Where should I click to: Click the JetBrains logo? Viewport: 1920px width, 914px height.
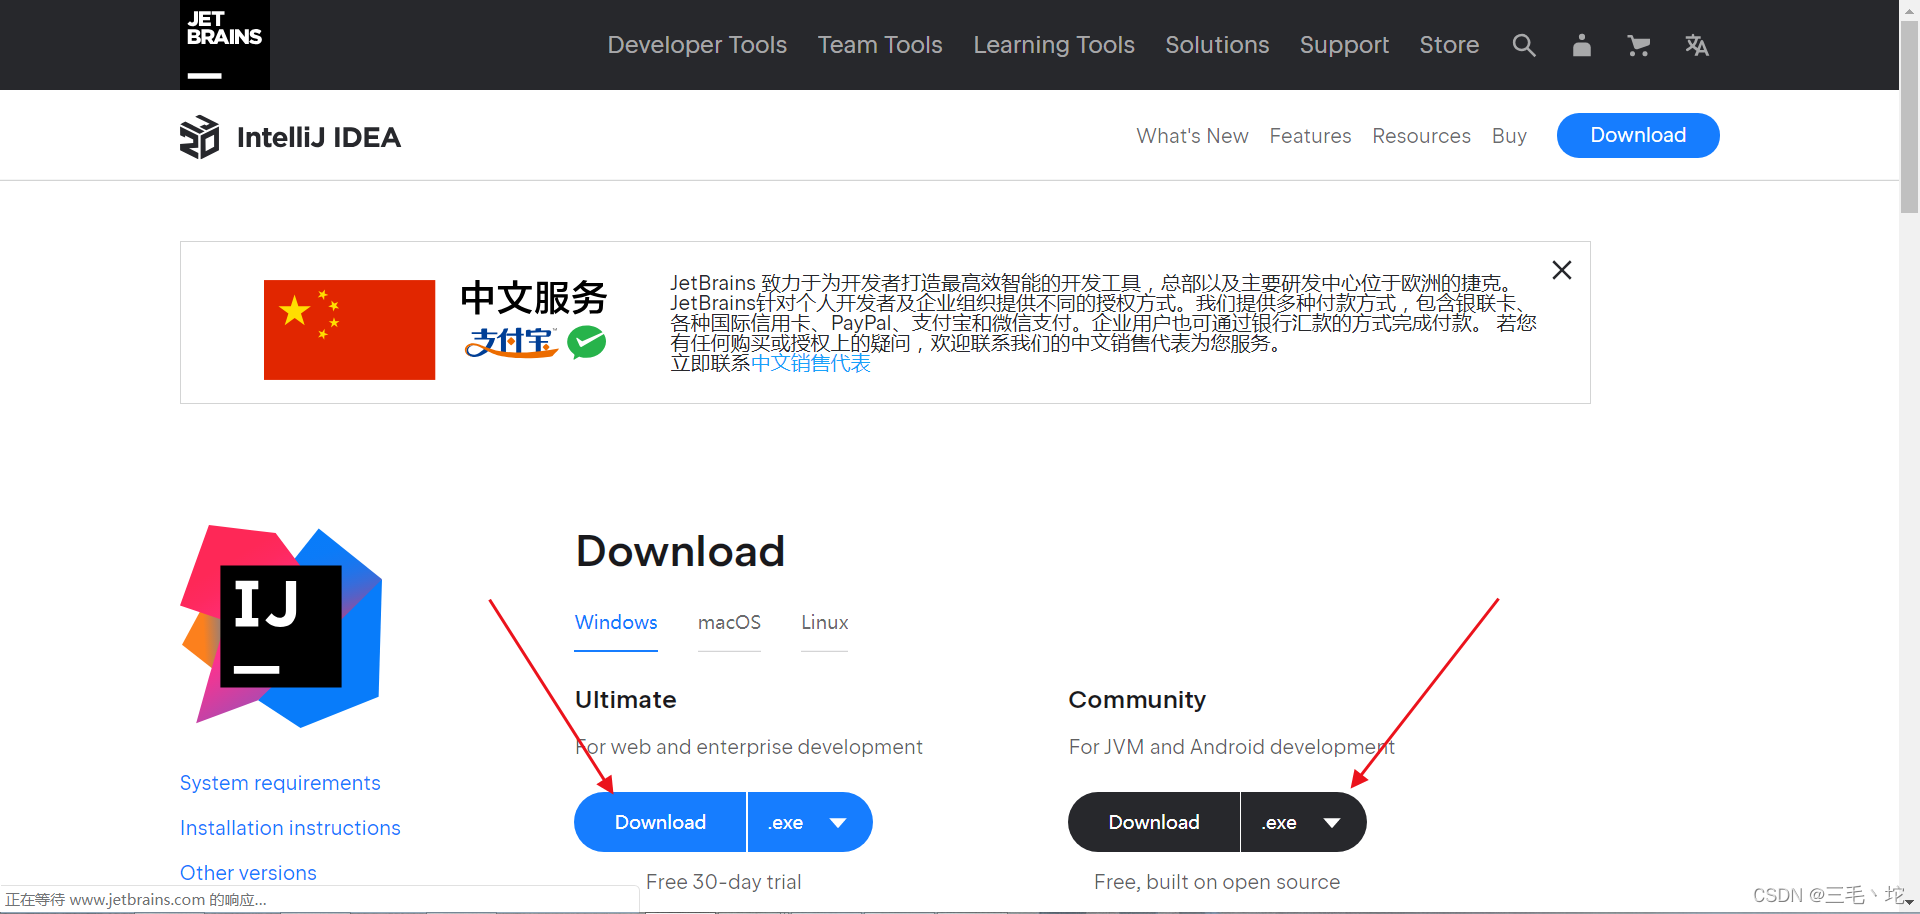point(224,44)
